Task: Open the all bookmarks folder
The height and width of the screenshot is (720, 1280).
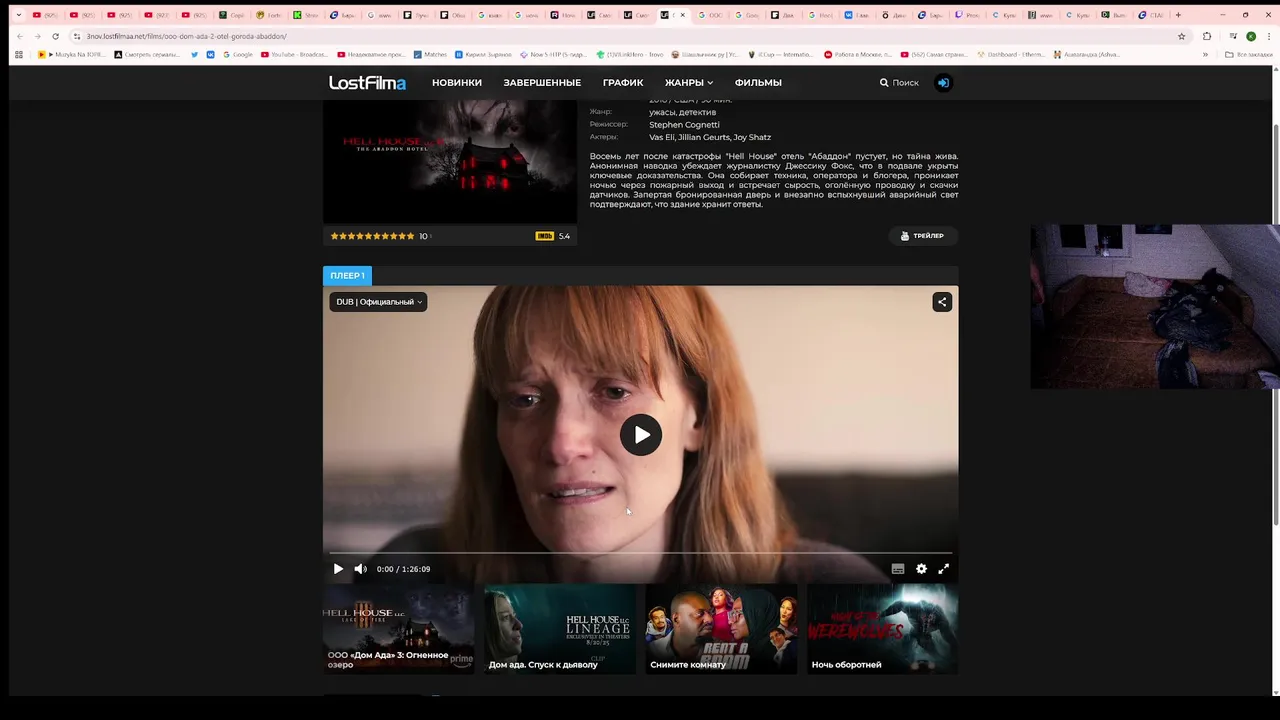Action: click(x=1250, y=54)
